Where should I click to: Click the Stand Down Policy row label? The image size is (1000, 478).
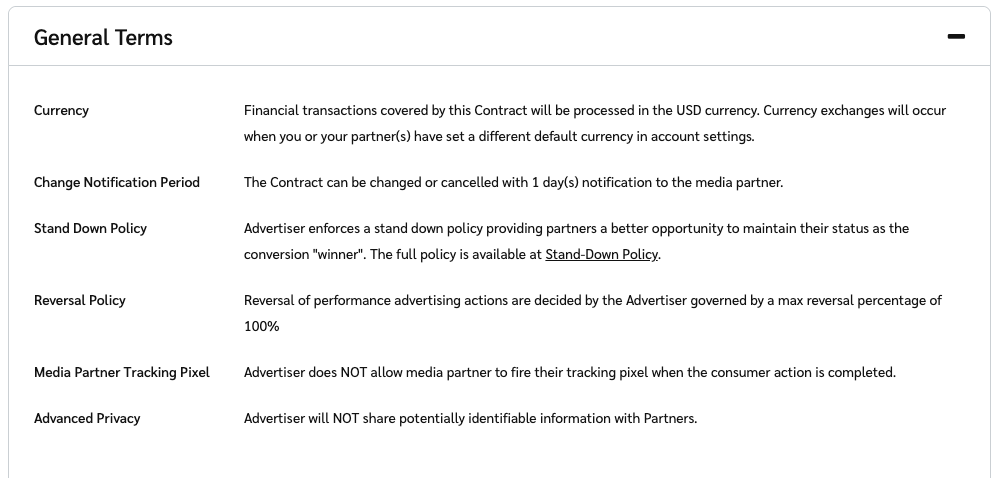click(x=90, y=228)
